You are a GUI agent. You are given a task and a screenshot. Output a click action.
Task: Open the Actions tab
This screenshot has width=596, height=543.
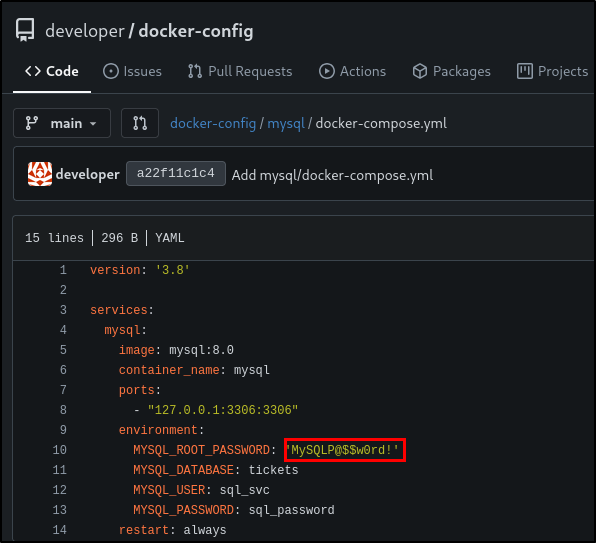pyautogui.click(x=352, y=71)
